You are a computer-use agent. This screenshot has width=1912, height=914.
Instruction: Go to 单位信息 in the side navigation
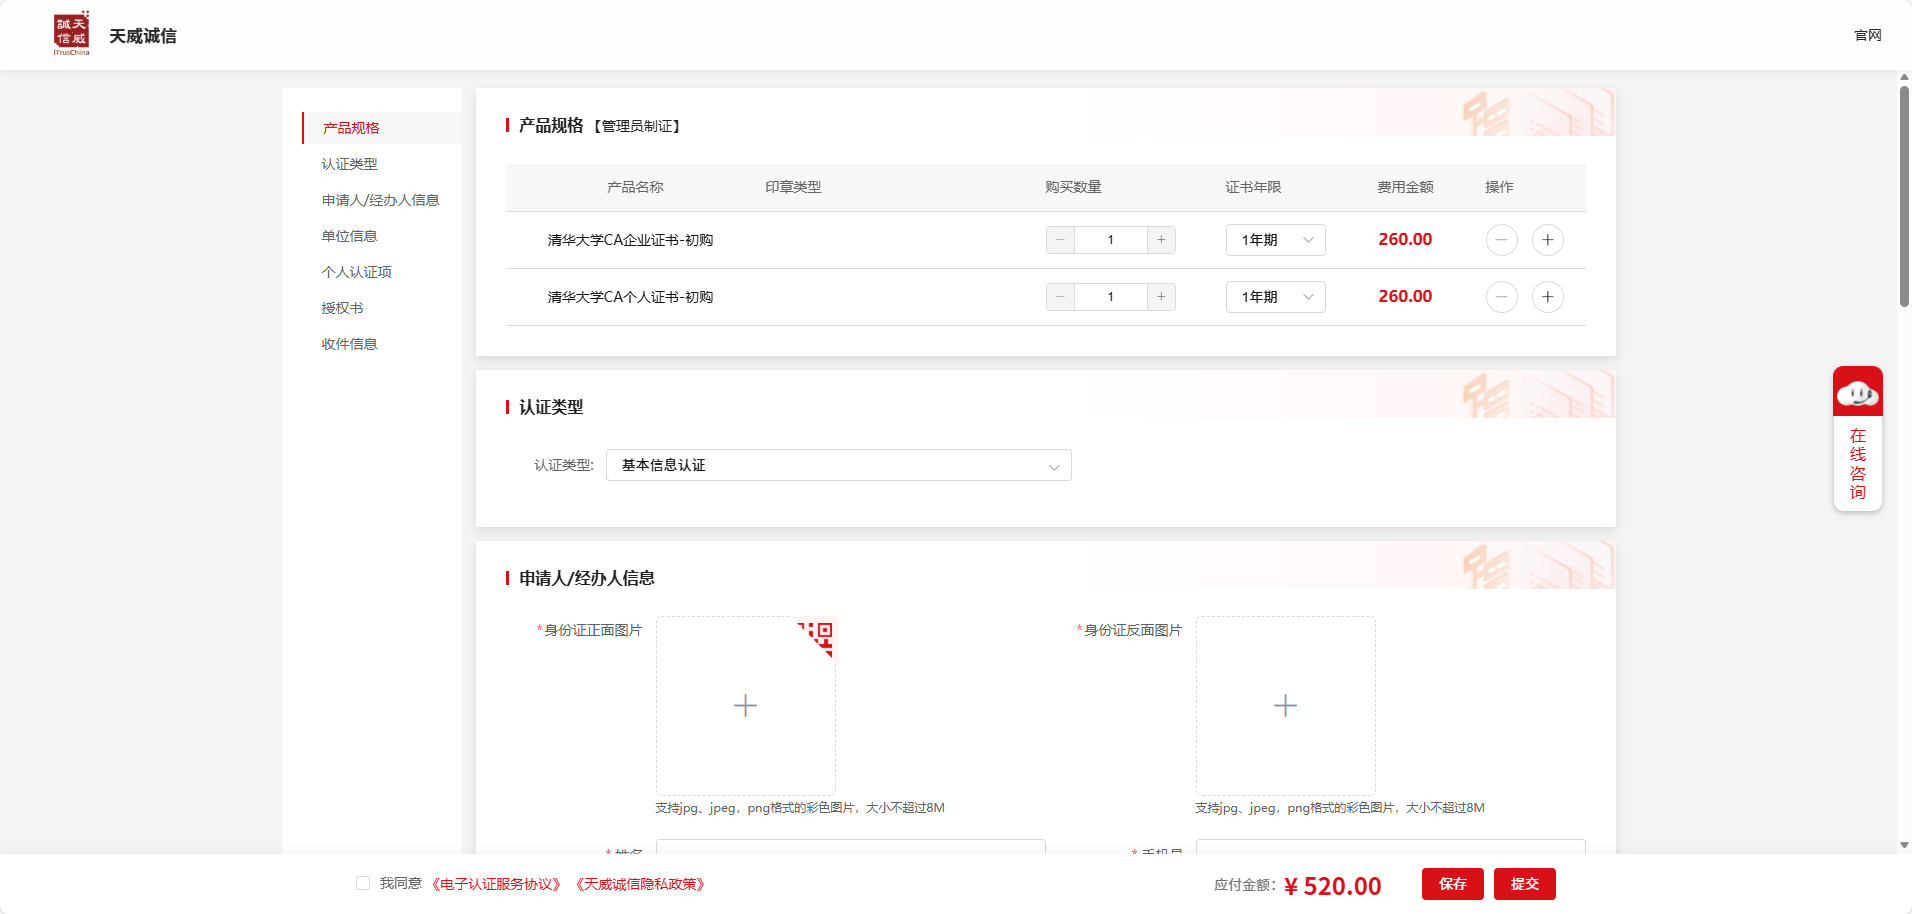[x=349, y=236]
